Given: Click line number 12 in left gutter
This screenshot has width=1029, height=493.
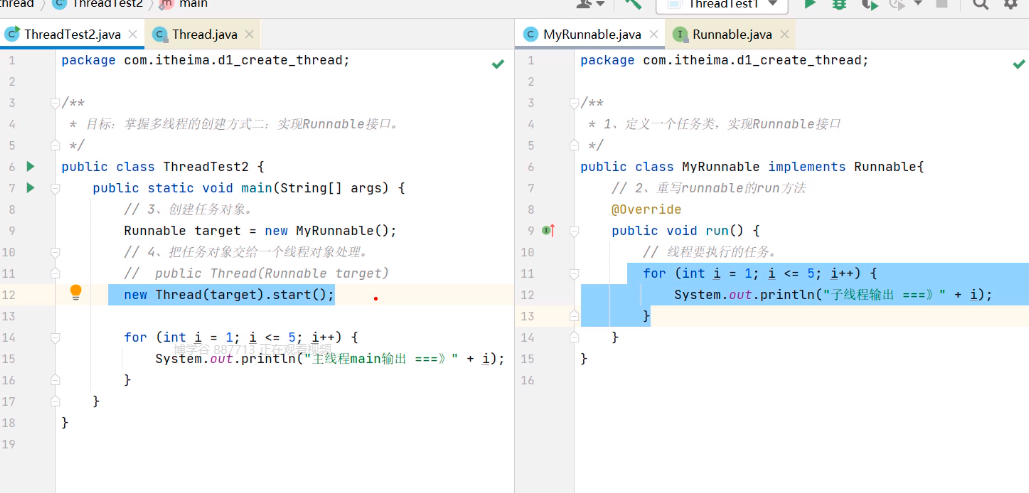Looking at the screenshot, I should (9, 295).
